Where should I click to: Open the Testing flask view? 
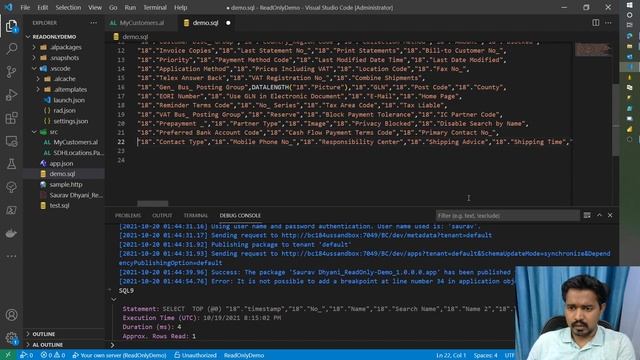pos(11,164)
